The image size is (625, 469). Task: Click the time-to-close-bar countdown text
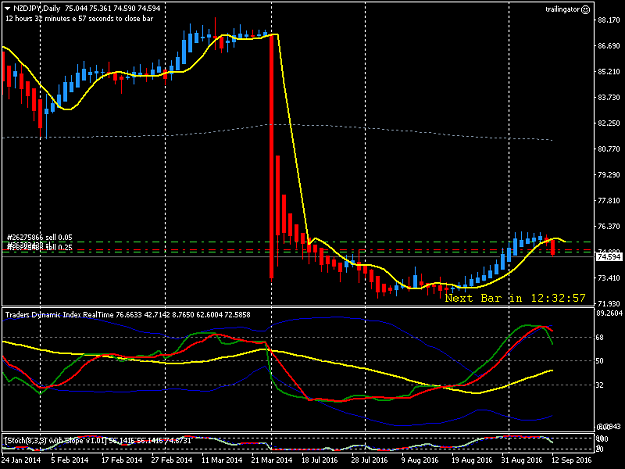(79, 18)
